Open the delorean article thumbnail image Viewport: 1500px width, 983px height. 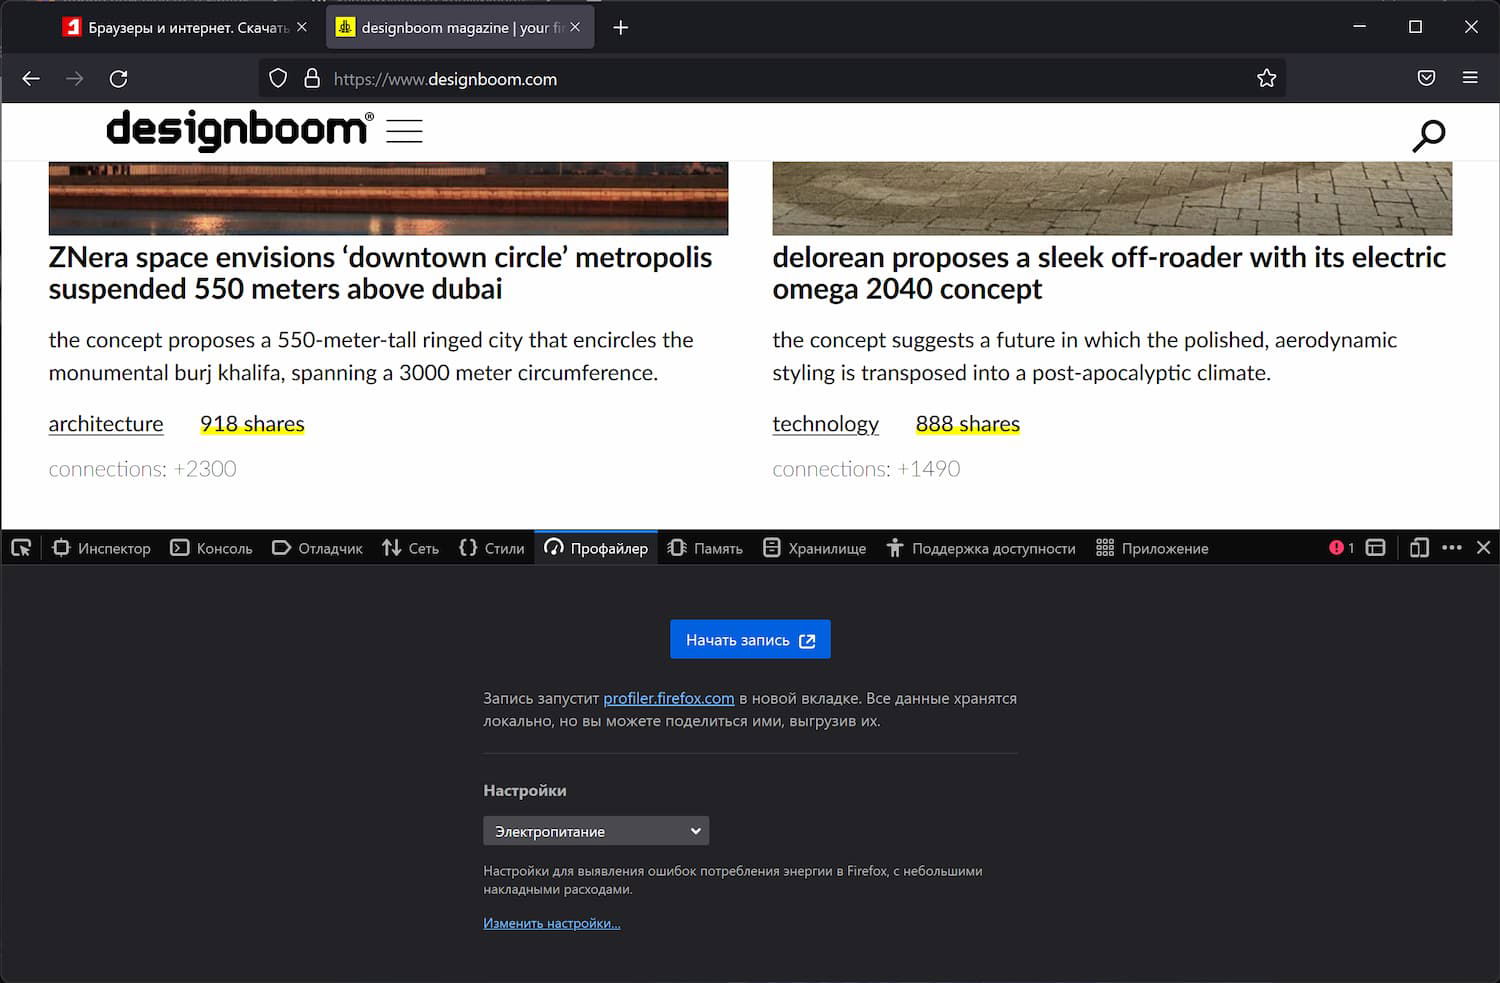coord(1112,199)
